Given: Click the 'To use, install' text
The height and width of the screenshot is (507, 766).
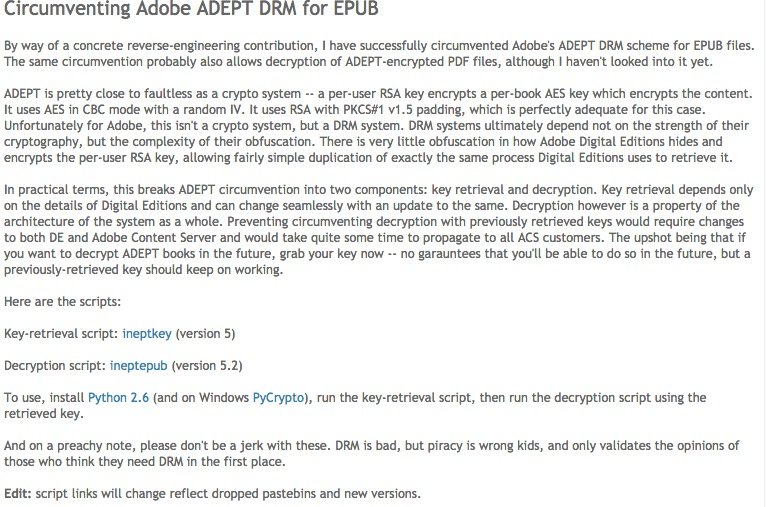Looking at the screenshot, I should click(x=44, y=398).
